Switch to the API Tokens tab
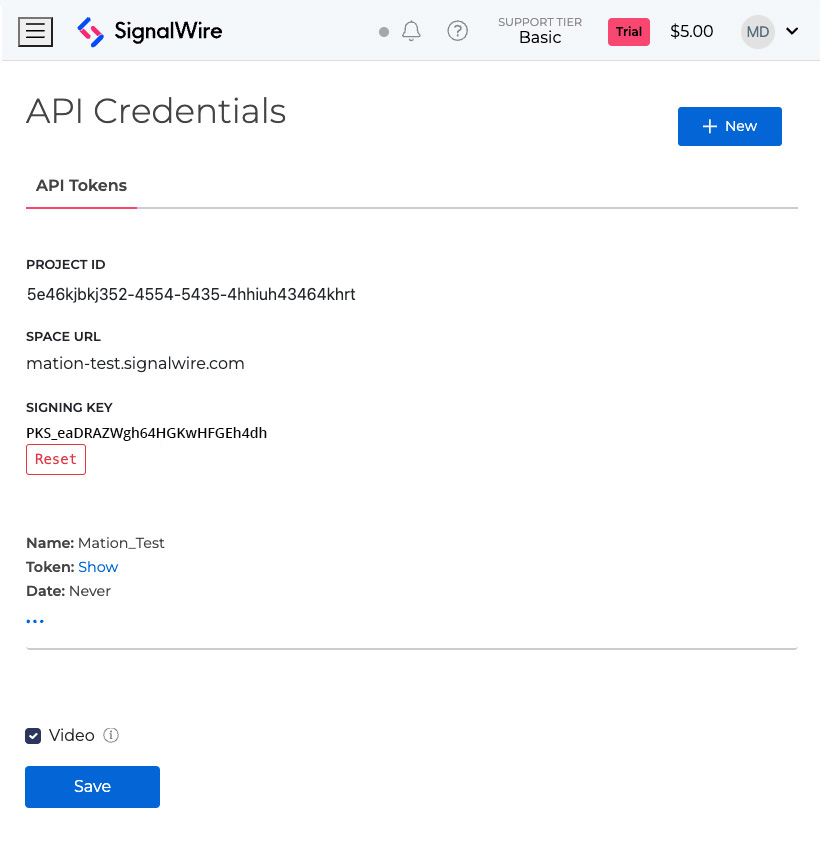This screenshot has height=864, width=820. pos(82,186)
